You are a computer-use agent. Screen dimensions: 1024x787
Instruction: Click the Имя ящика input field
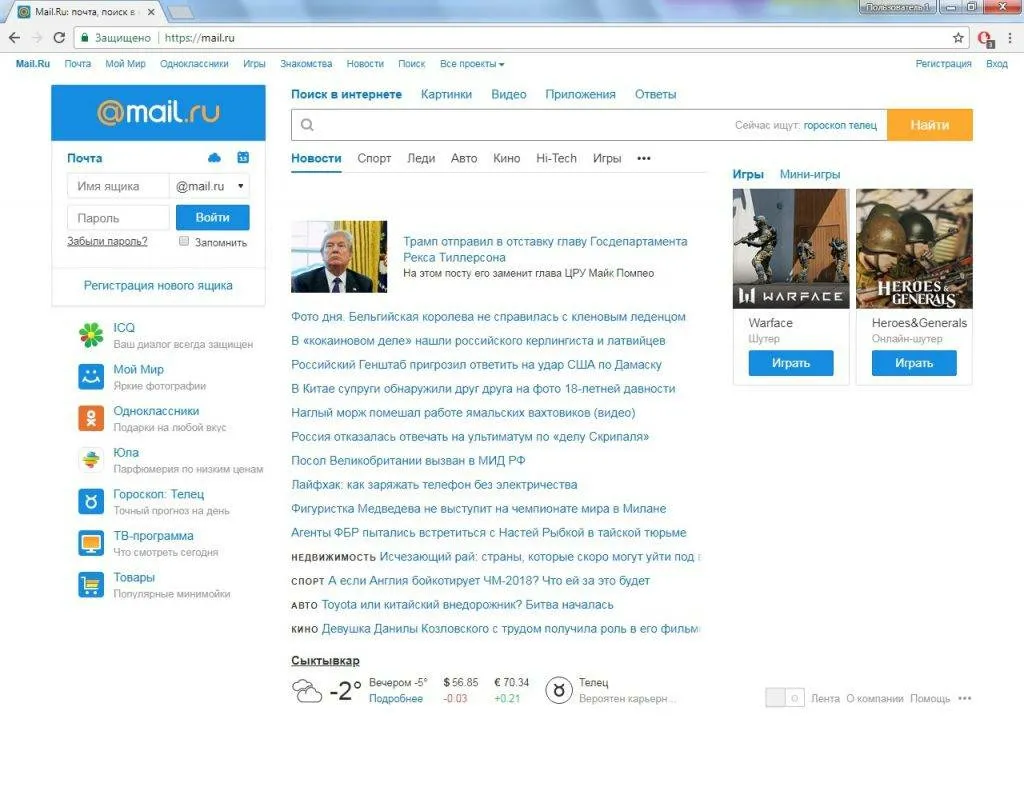pos(118,186)
